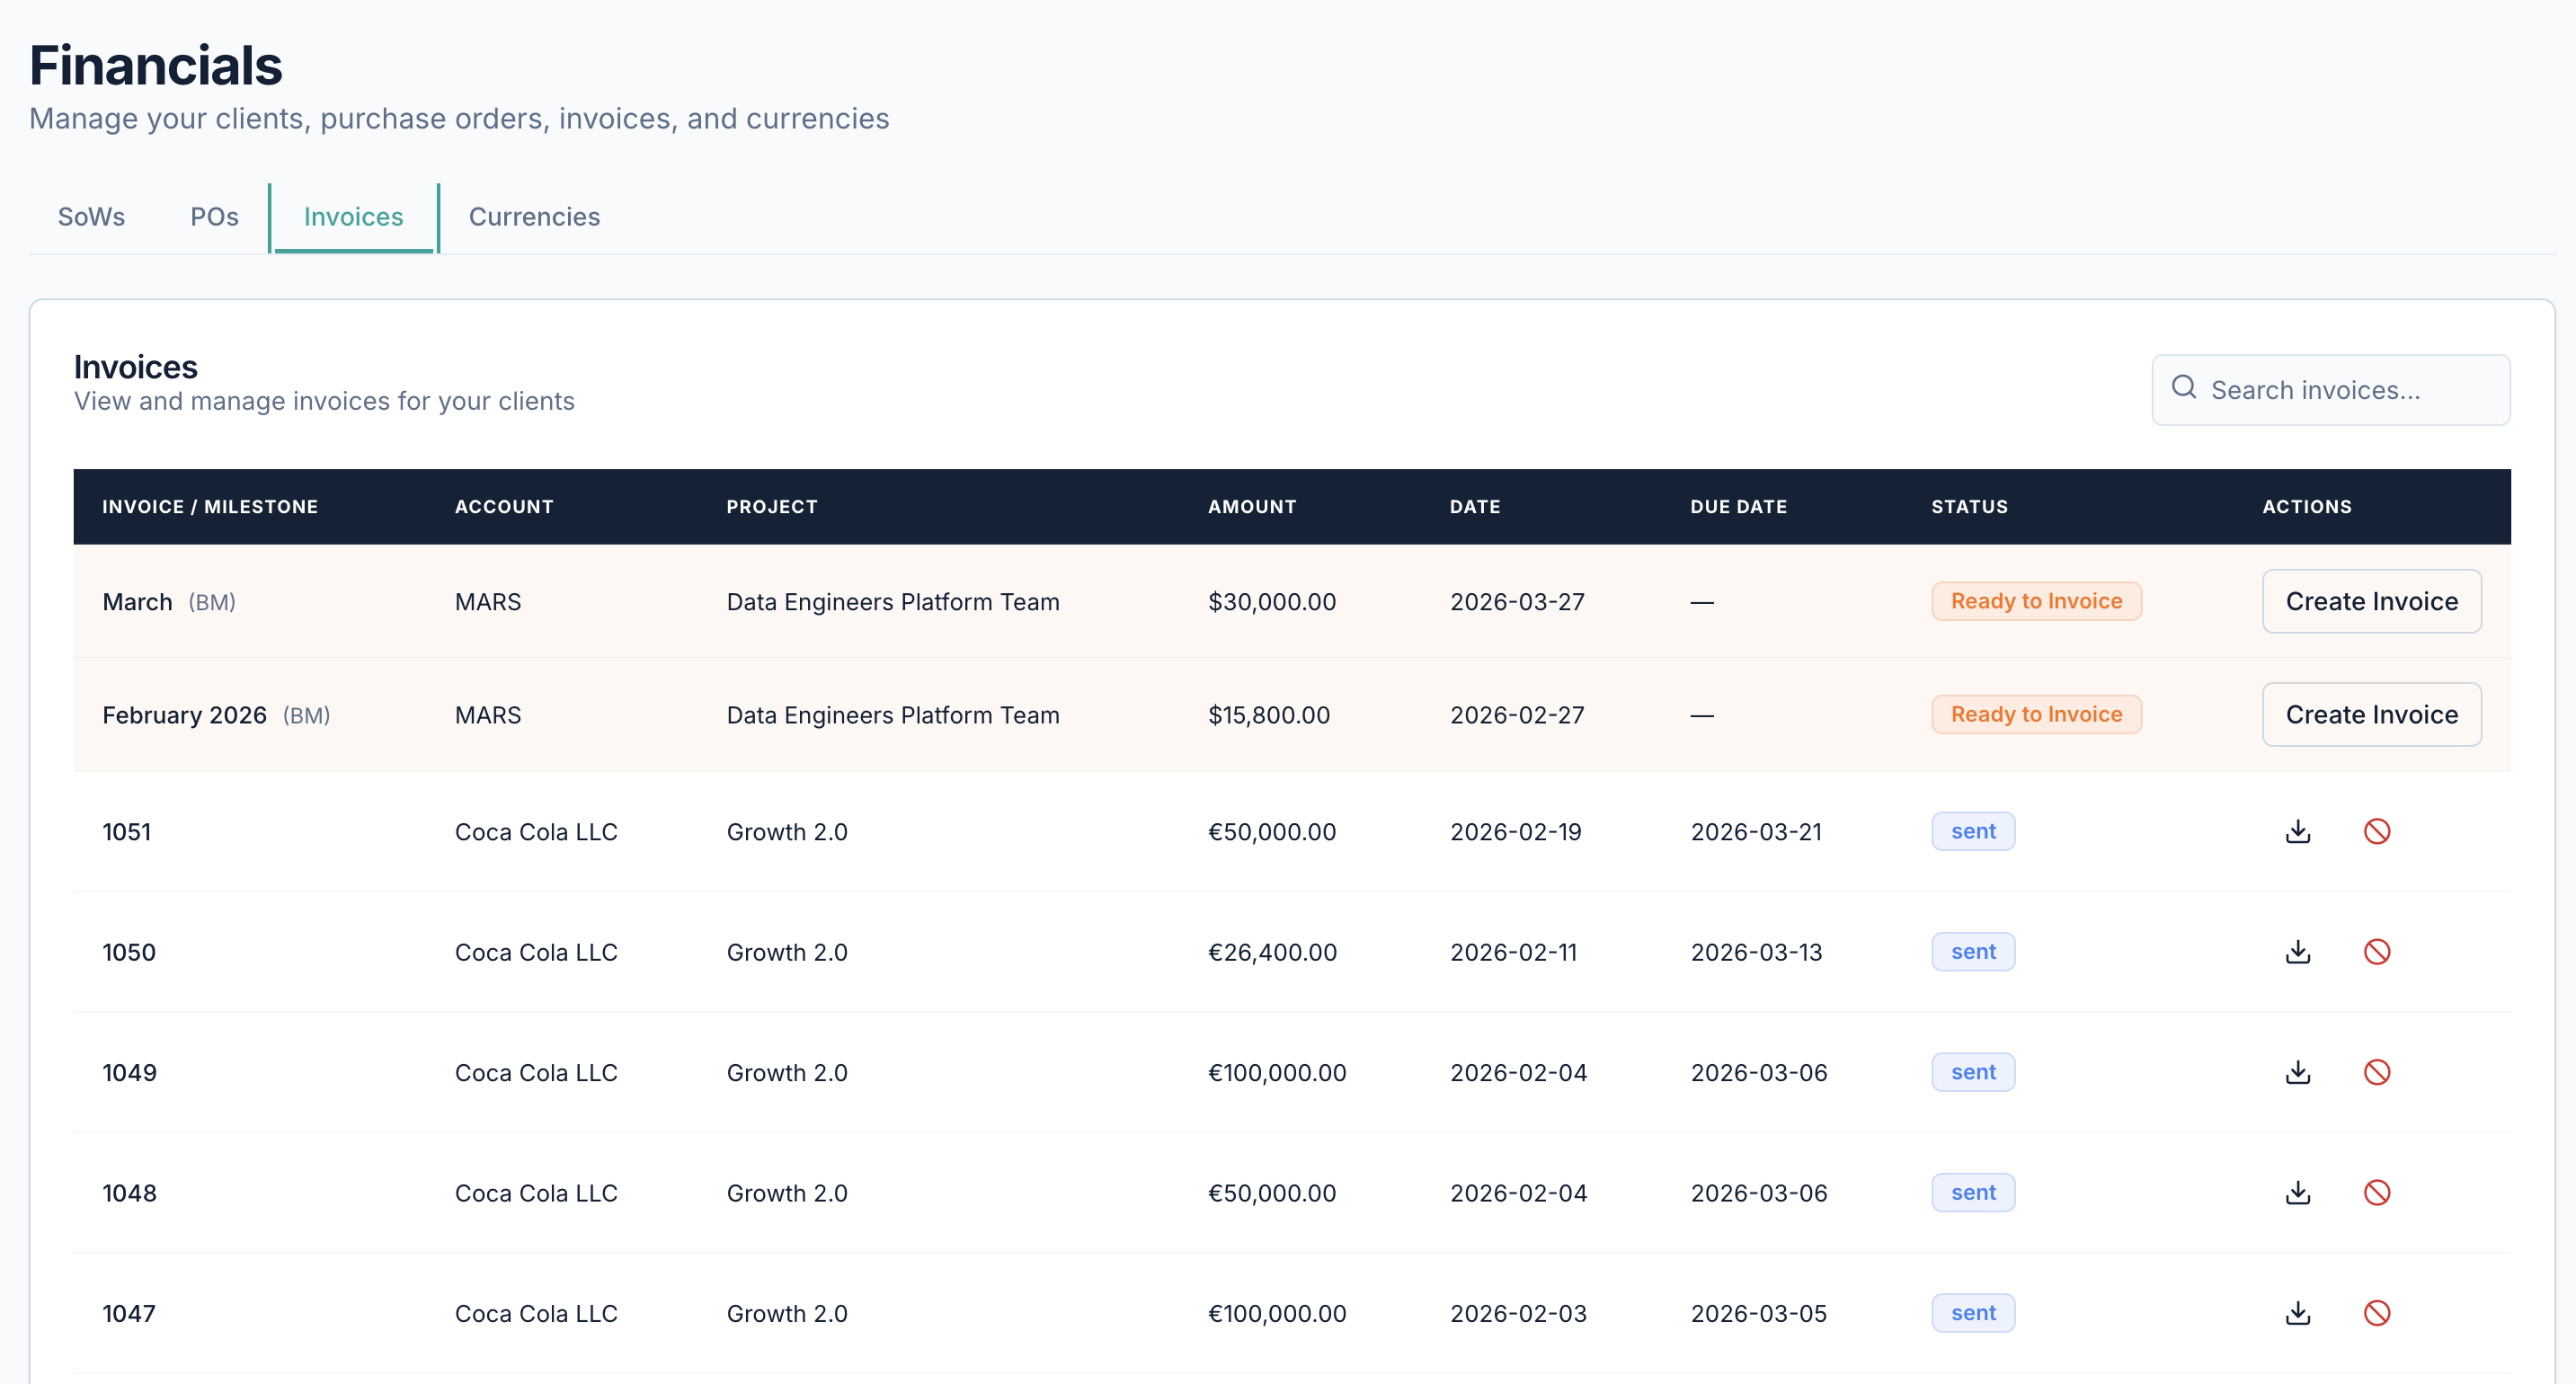Download invoice 1049
This screenshot has height=1384, width=2576.
point(2298,1072)
